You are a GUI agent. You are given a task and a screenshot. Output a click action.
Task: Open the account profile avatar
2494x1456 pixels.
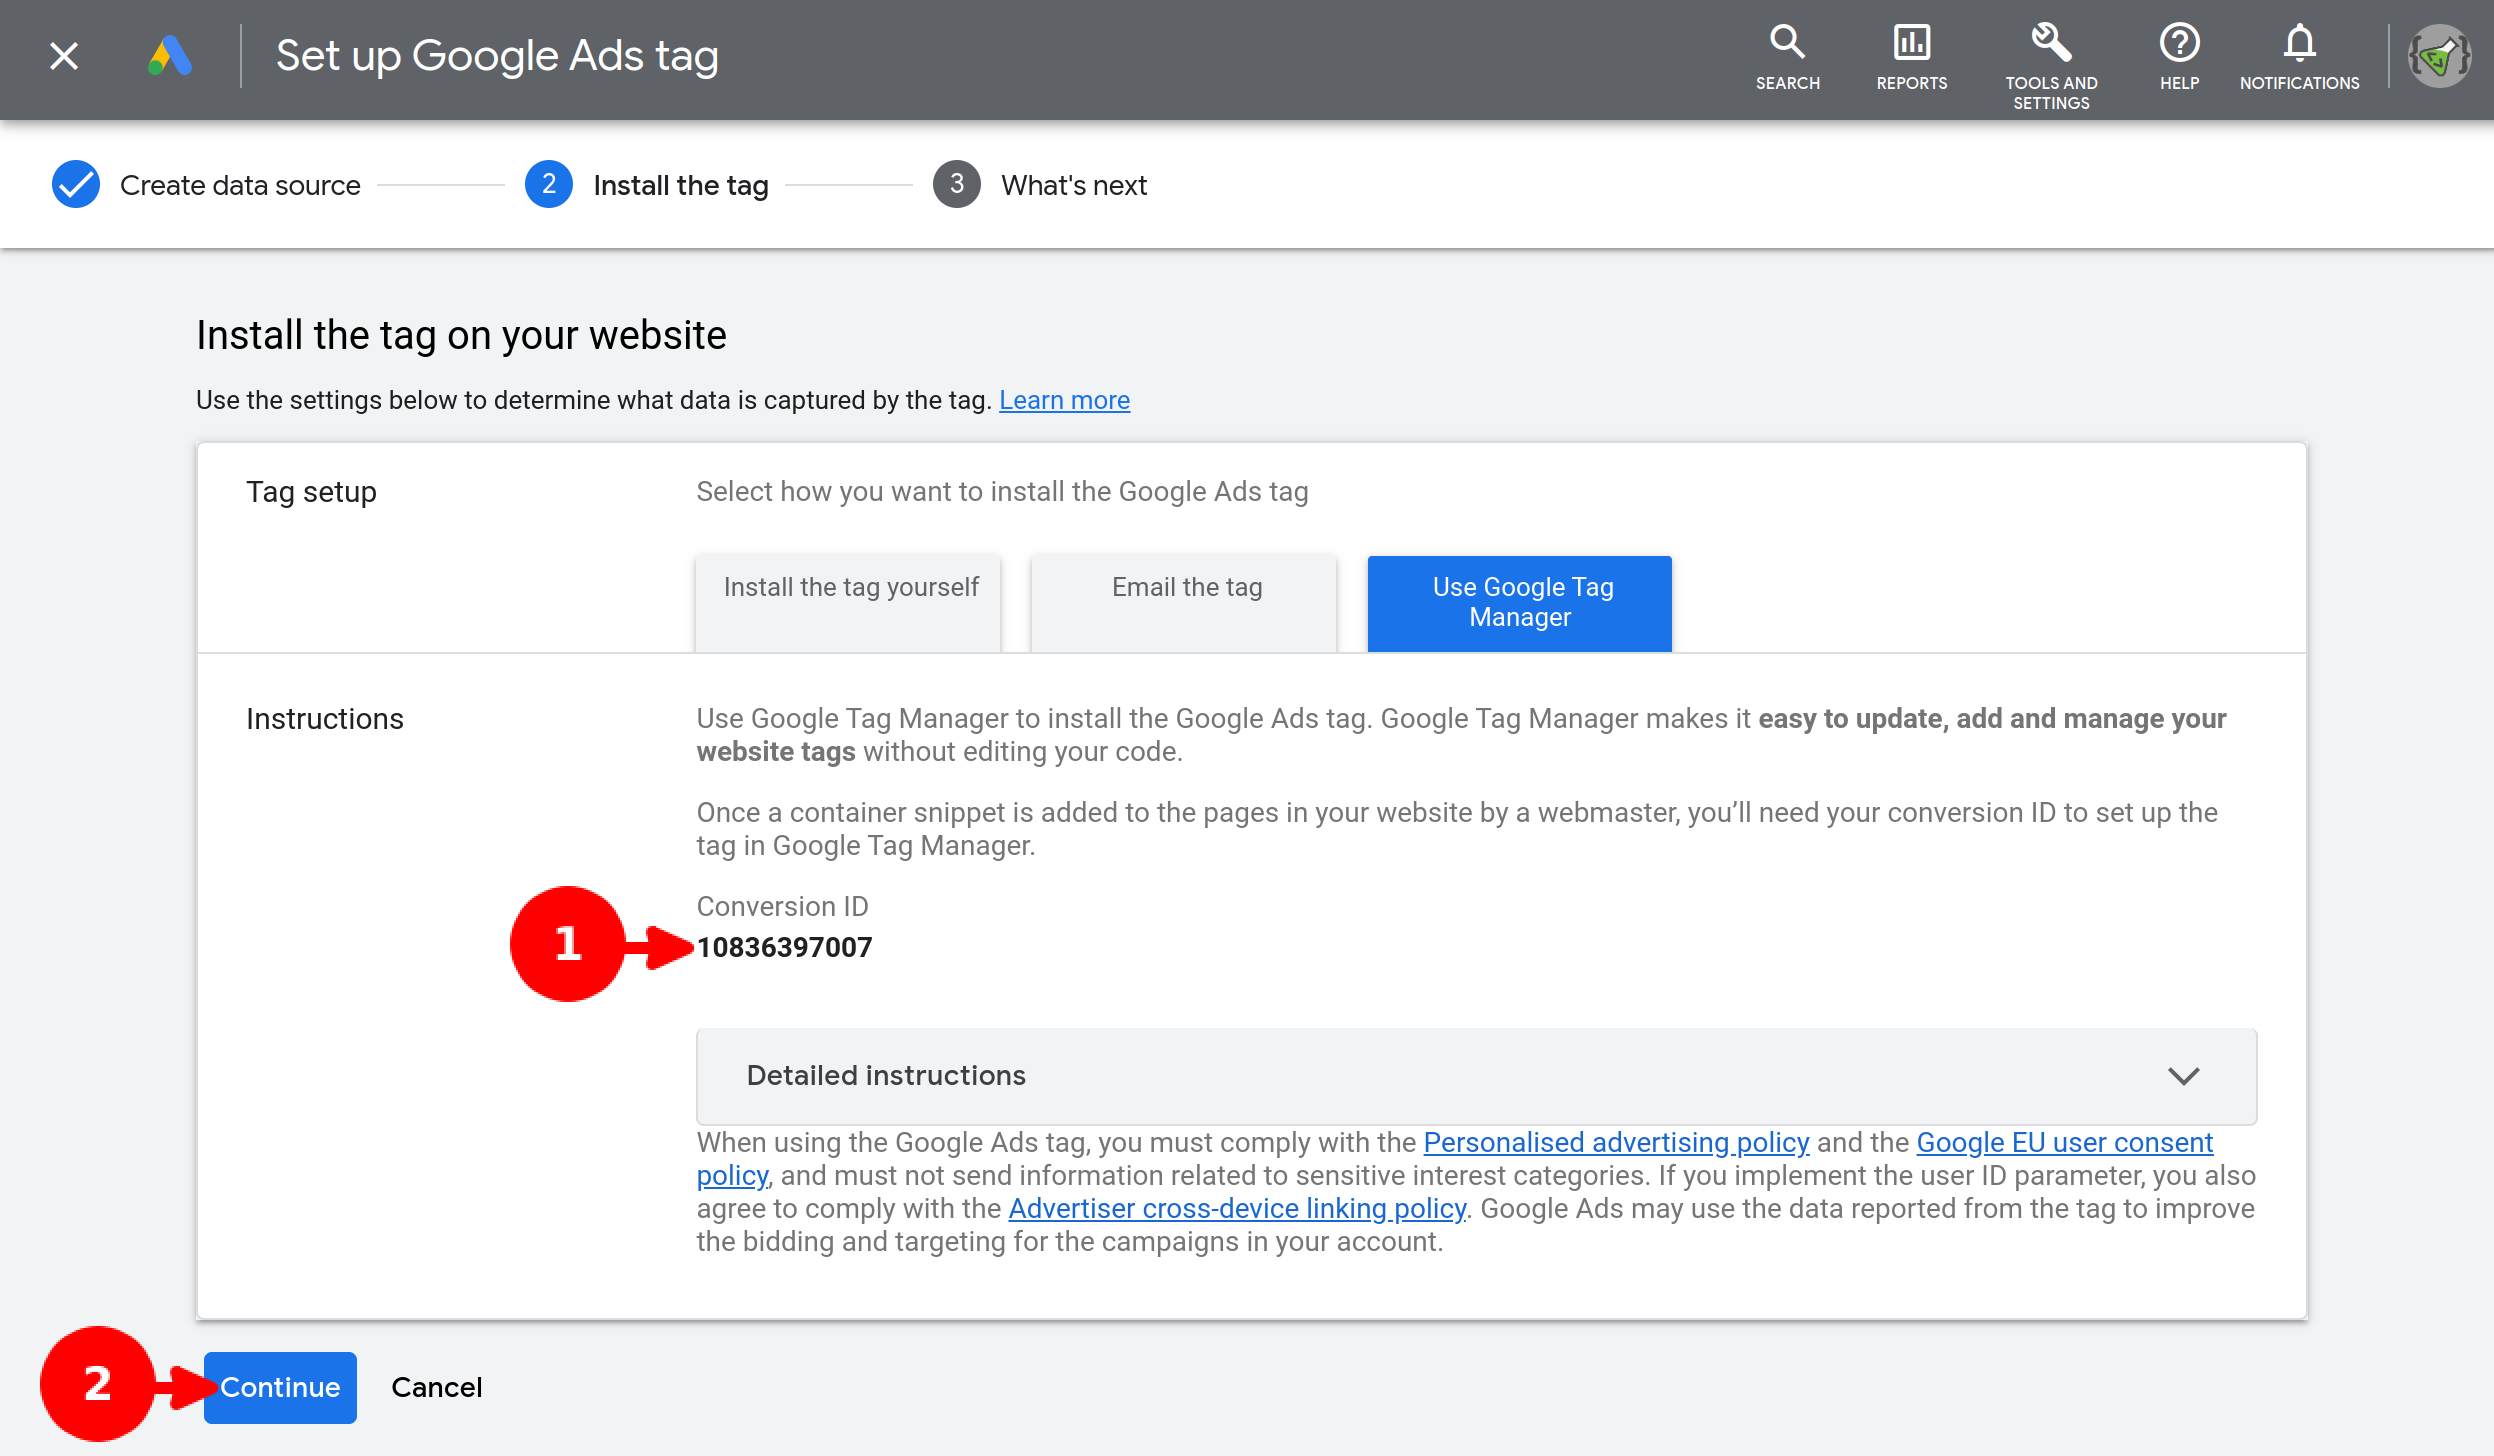tap(2439, 57)
